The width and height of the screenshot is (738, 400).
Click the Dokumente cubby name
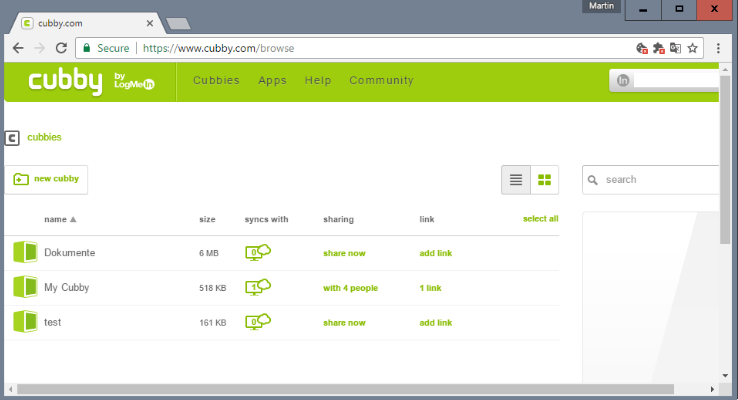click(70, 253)
